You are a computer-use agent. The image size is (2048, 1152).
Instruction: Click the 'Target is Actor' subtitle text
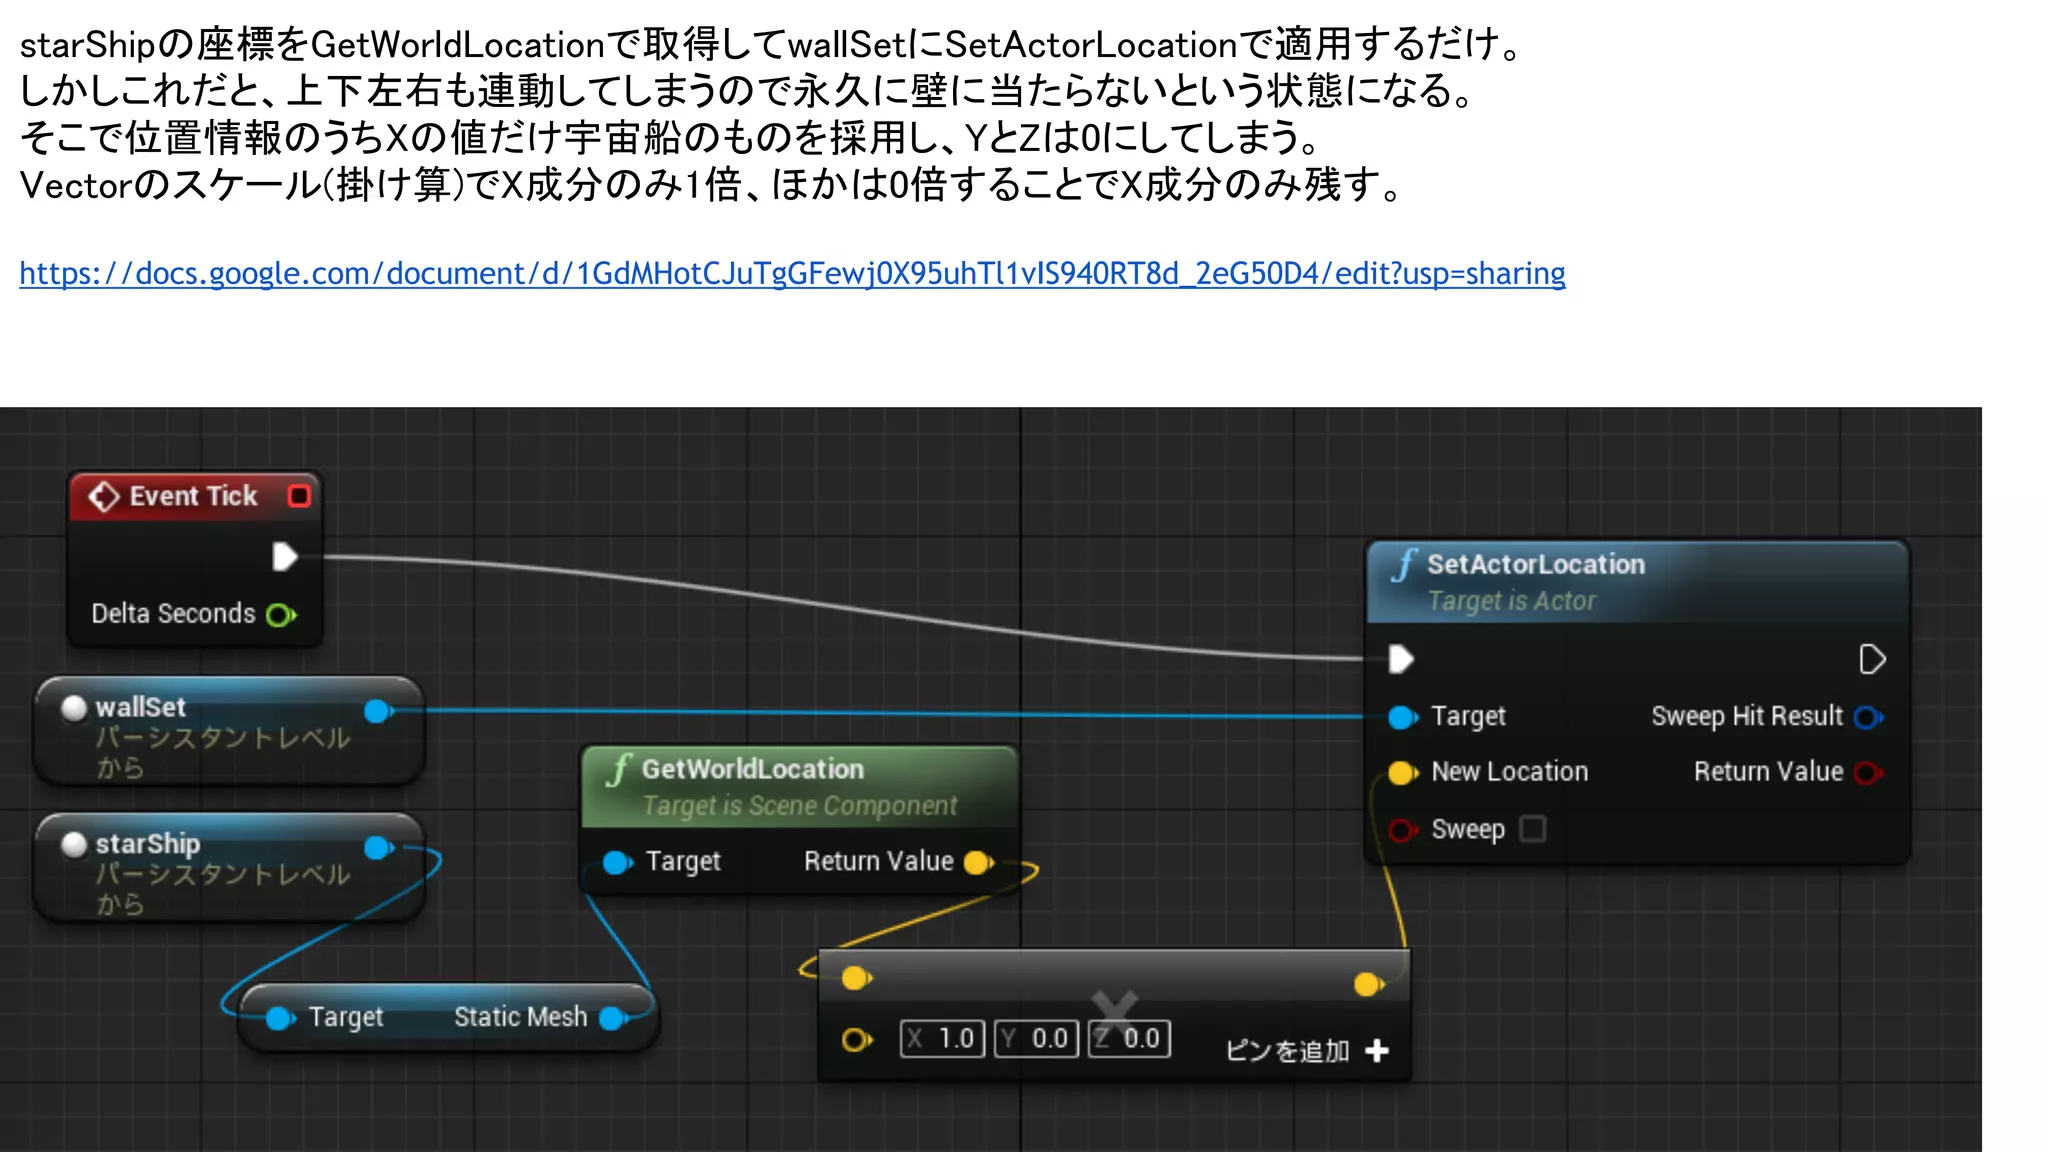tap(1511, 601)
